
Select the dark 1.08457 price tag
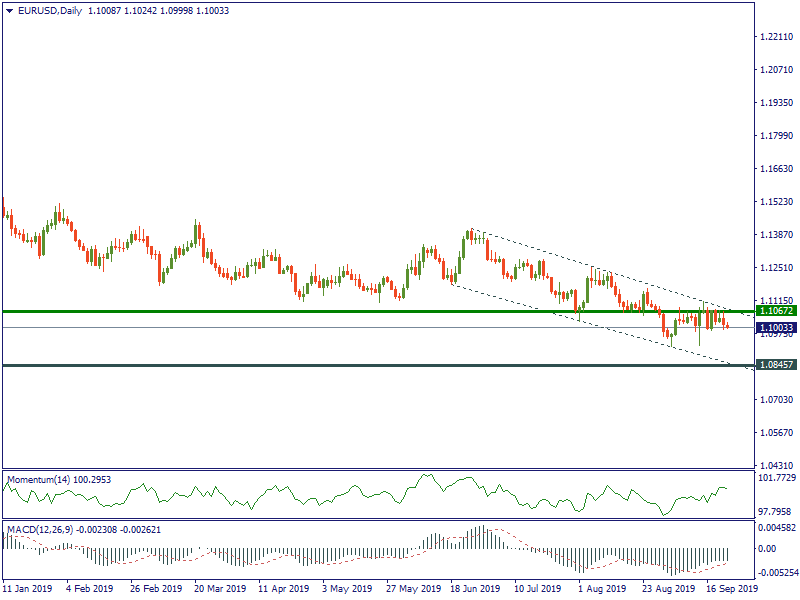click(x=776, y=365)
